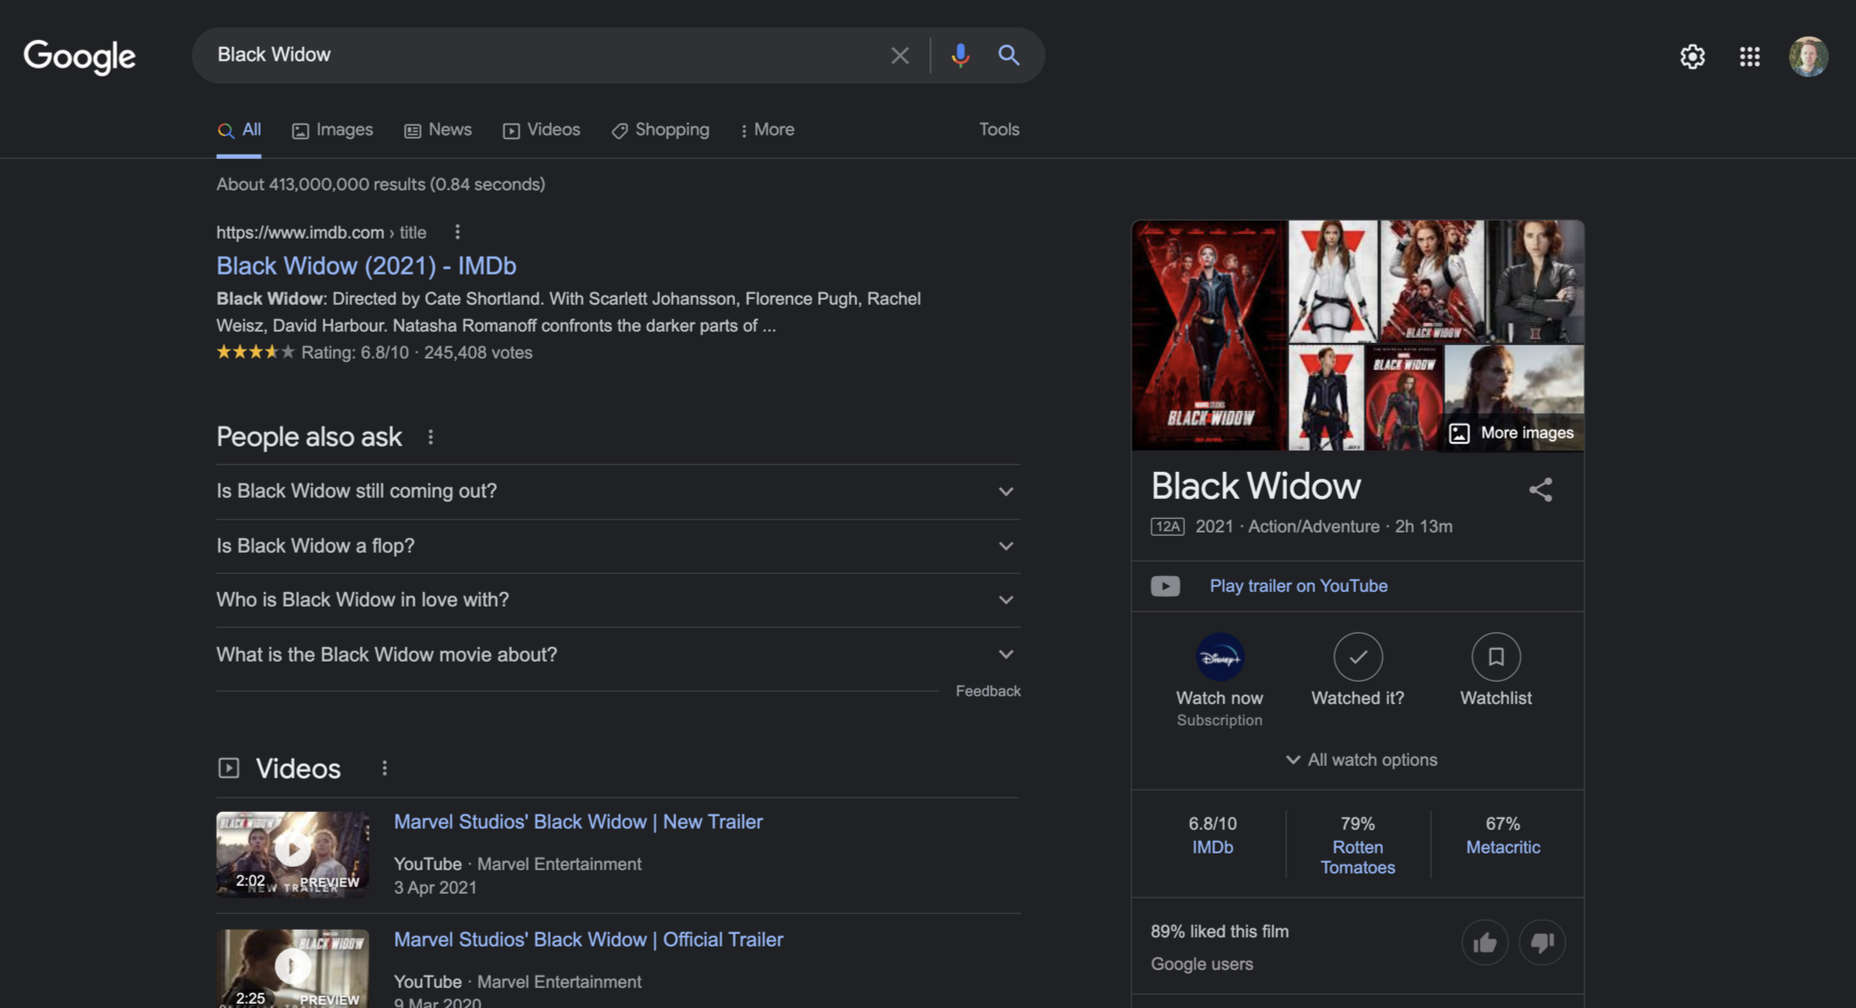
Task: Share the Black Widow knowledge panel
Action: tap(1540, 489)
